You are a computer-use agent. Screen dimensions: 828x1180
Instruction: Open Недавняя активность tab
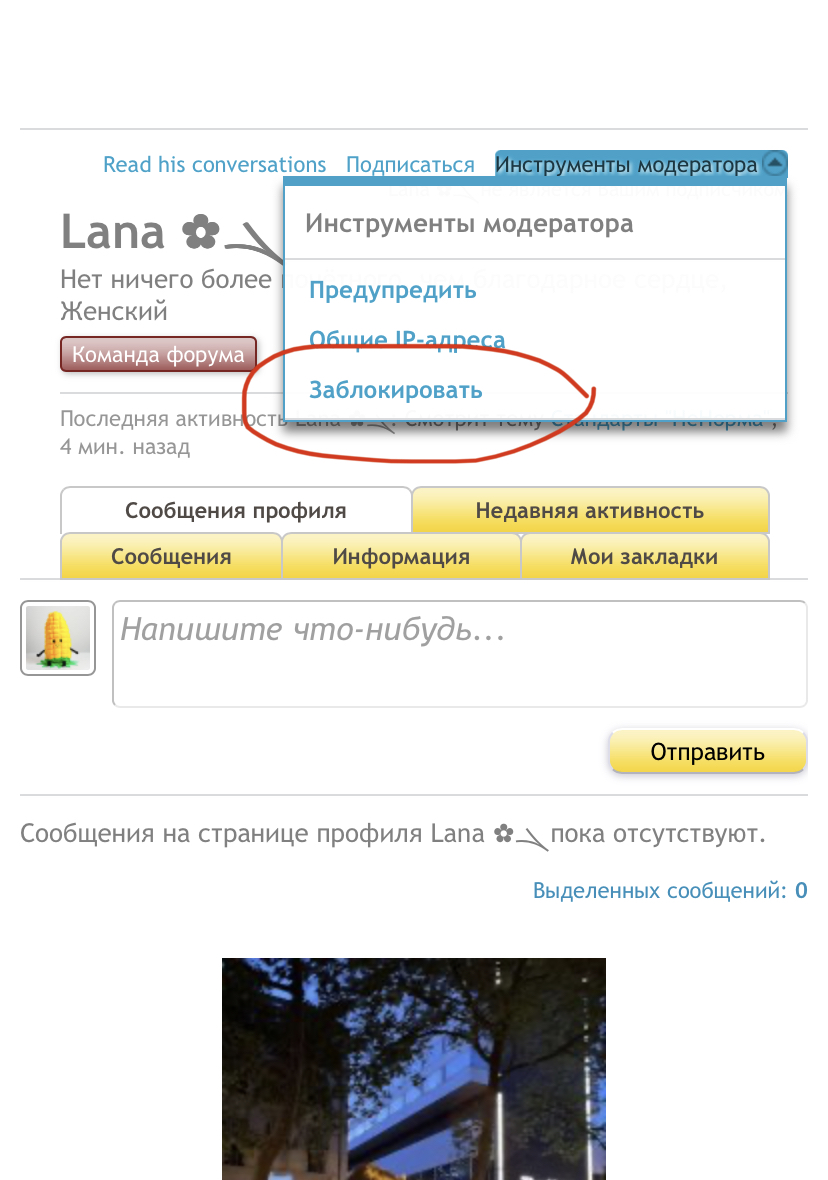pyautogui.click(x=590, y=510)
